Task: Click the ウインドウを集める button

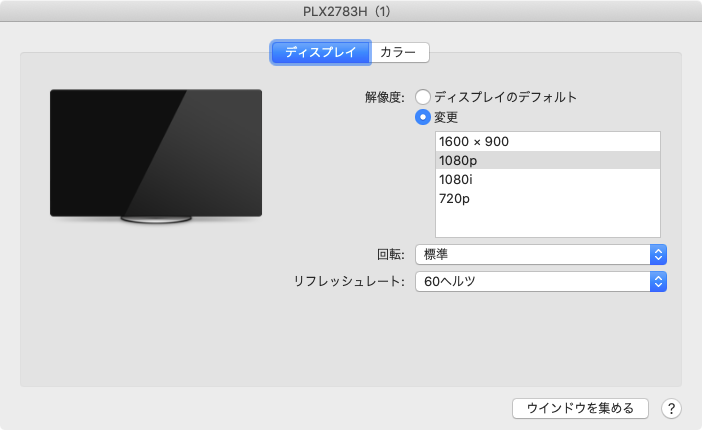Action: 580,408
